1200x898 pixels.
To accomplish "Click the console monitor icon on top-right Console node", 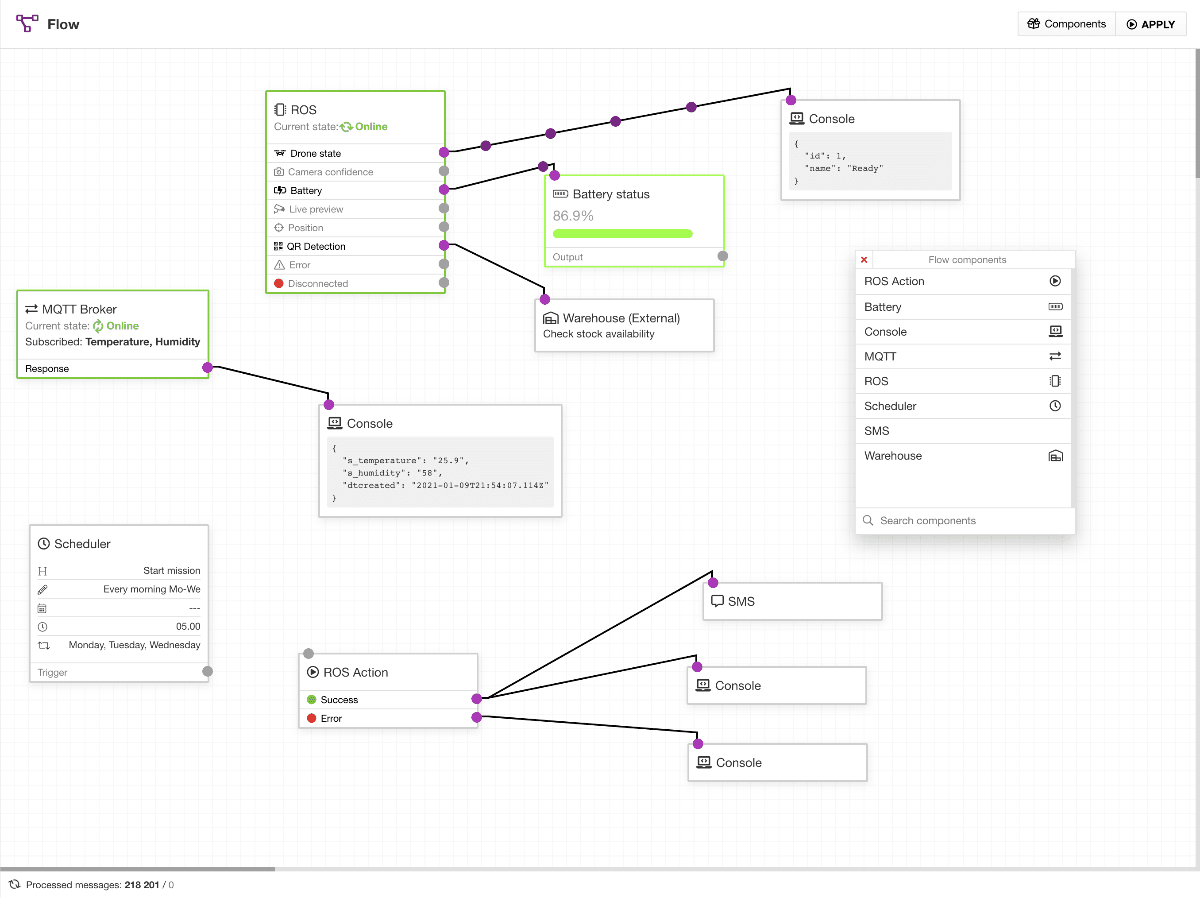I will (797, 118).
